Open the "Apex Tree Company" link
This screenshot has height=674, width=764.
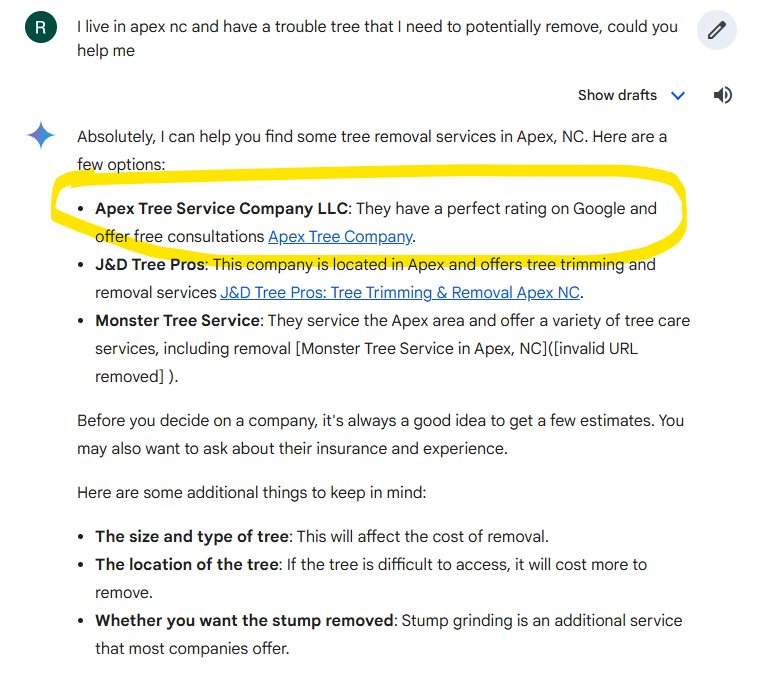340,237
